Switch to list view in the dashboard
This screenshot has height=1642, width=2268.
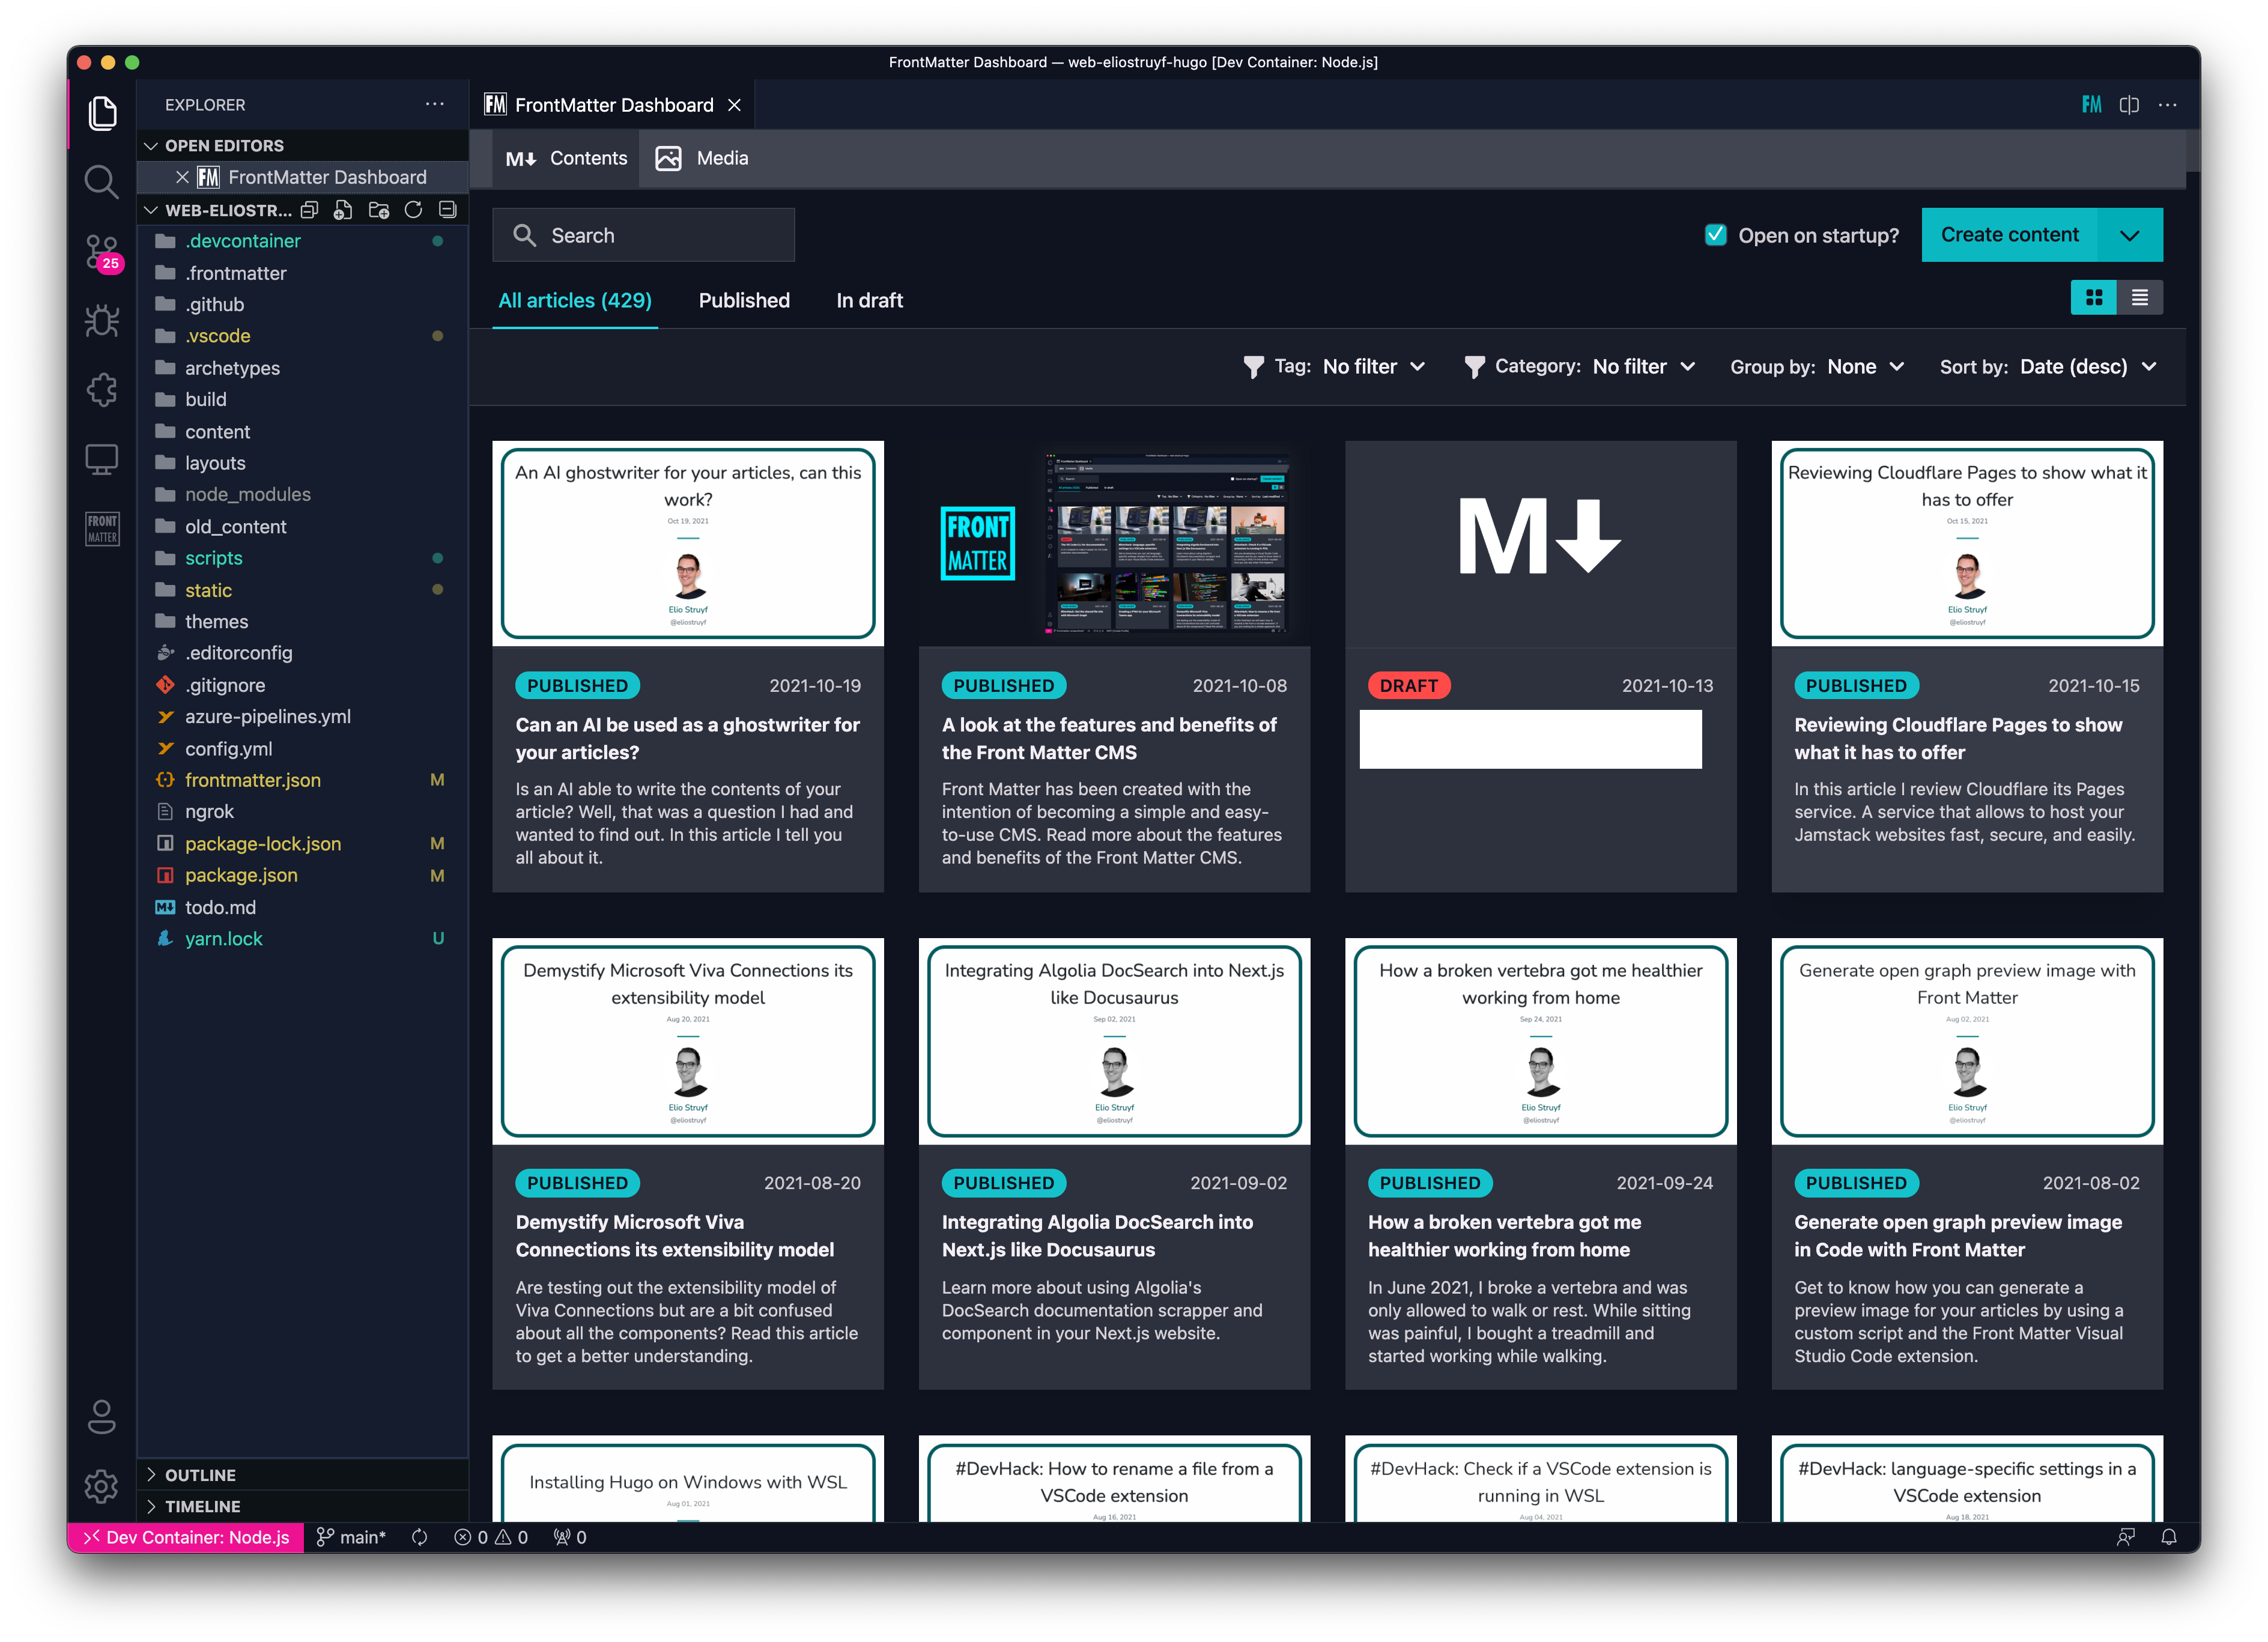pyautogui.click(x=2140, y=297)
